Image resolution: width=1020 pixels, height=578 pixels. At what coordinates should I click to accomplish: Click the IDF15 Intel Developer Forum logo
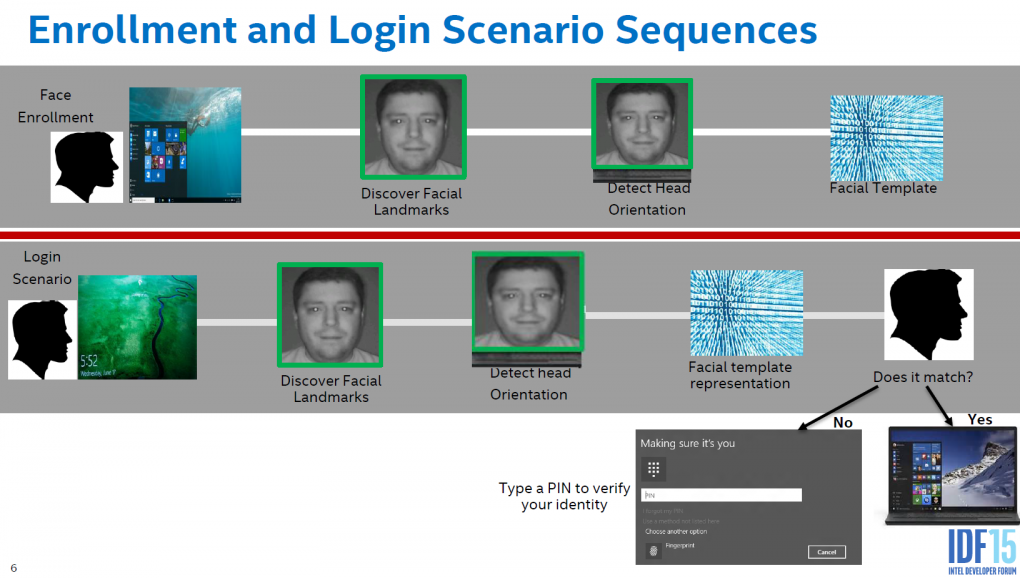point(982,551)
